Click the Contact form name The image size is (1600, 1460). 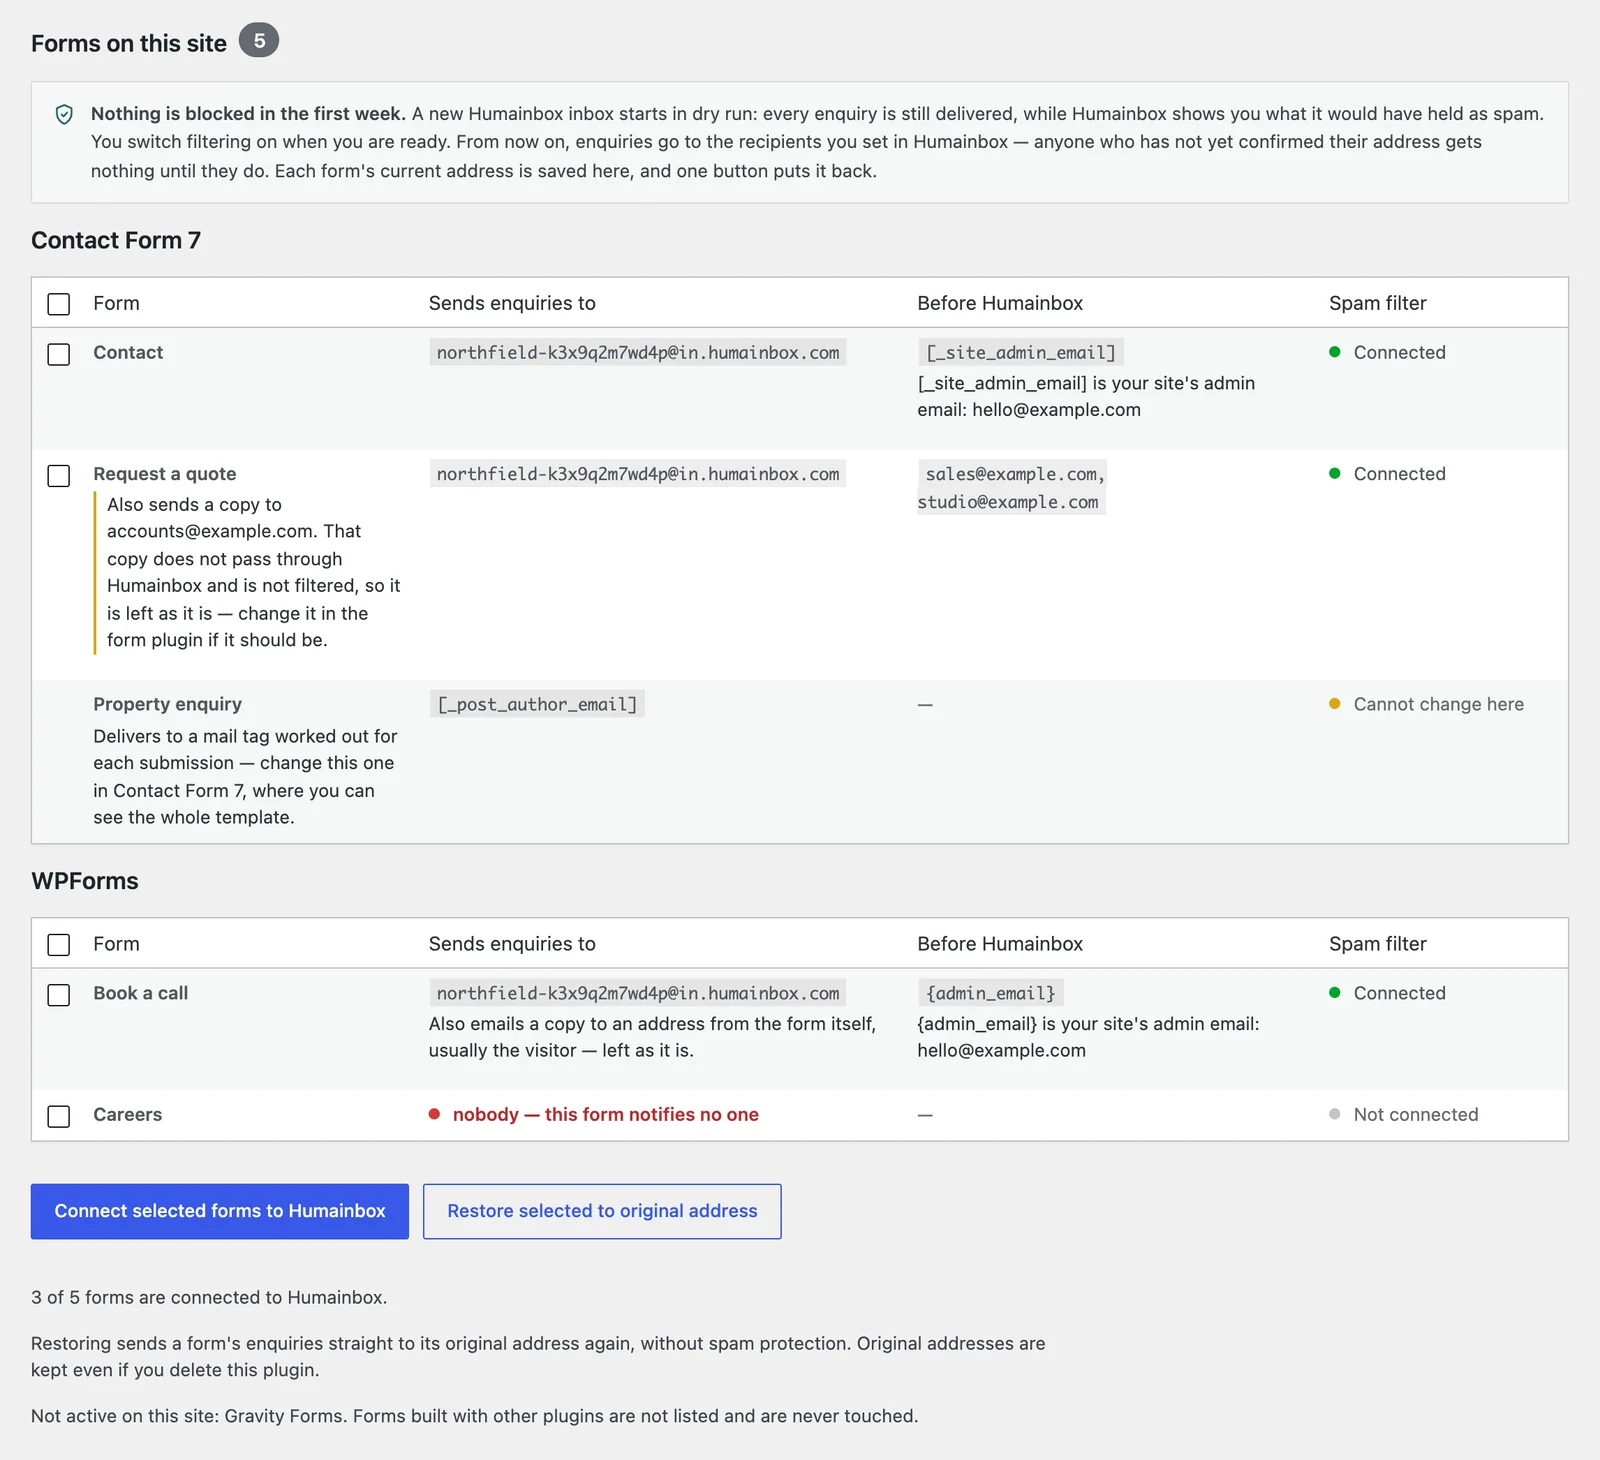pos(128,352)
